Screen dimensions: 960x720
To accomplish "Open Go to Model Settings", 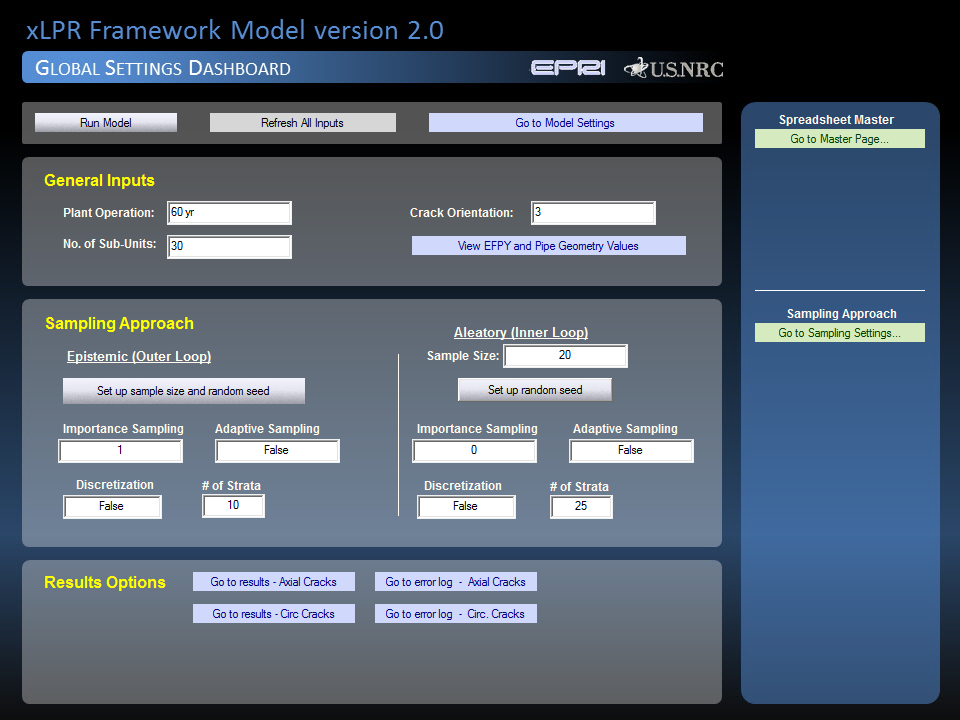I will (x=565, y=122).
